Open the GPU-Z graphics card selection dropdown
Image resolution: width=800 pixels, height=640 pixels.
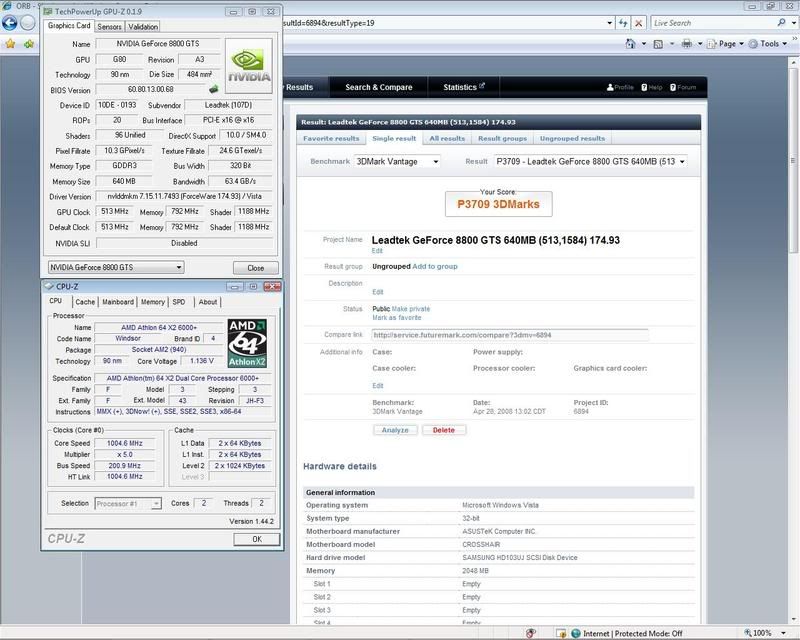[x=116, y=267]
